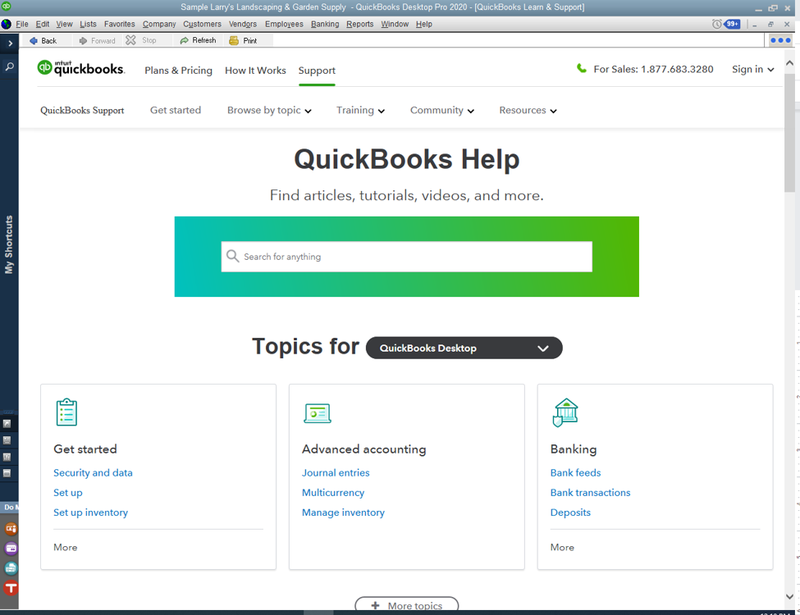Expand the Community dropdown menu

[x=442, y=110]
